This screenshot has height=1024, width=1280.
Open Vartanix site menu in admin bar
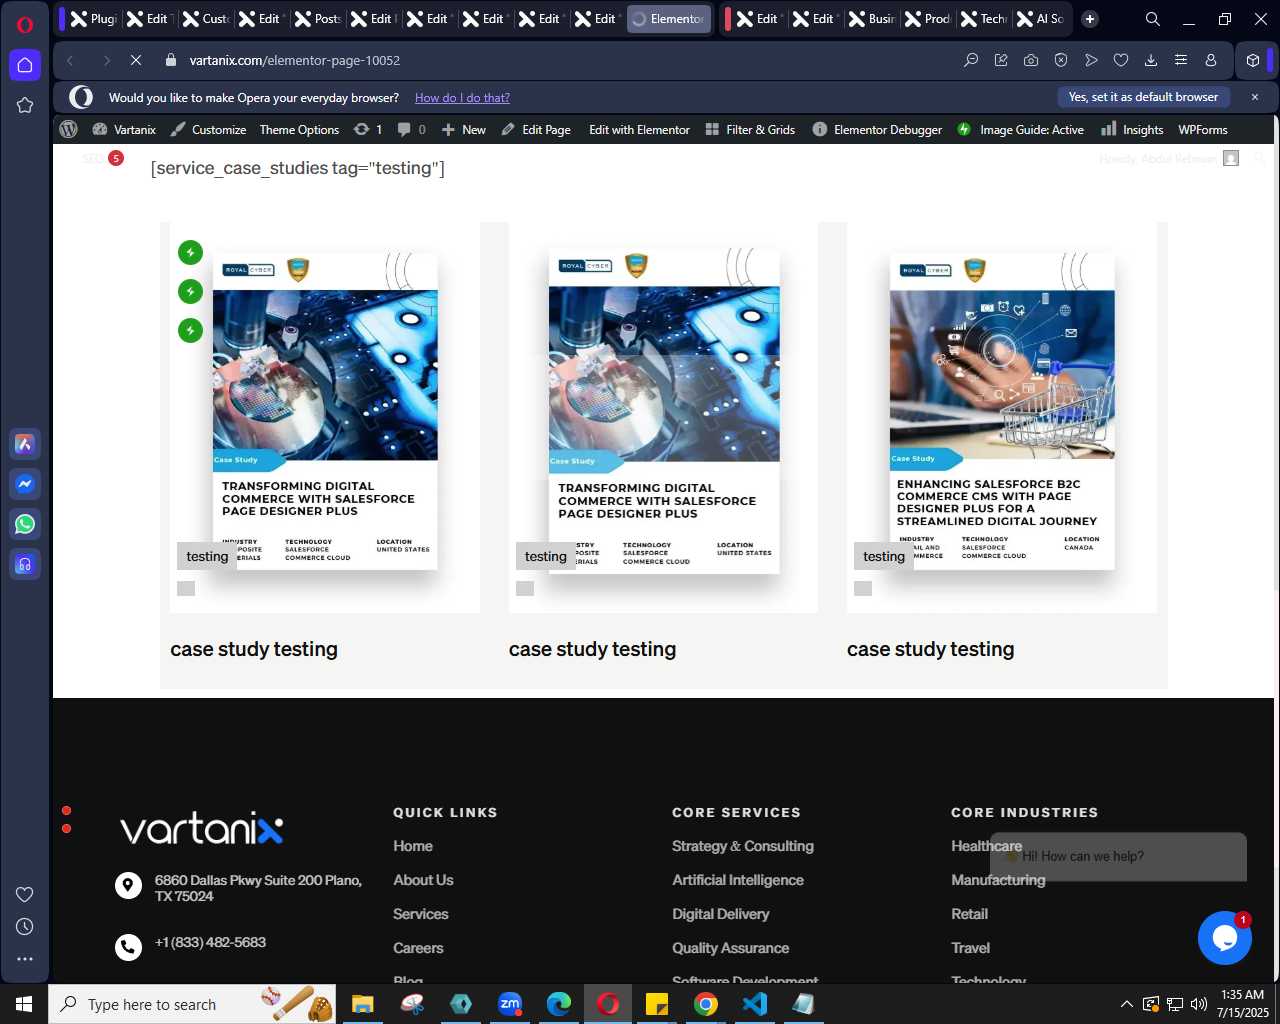[124, 129]
